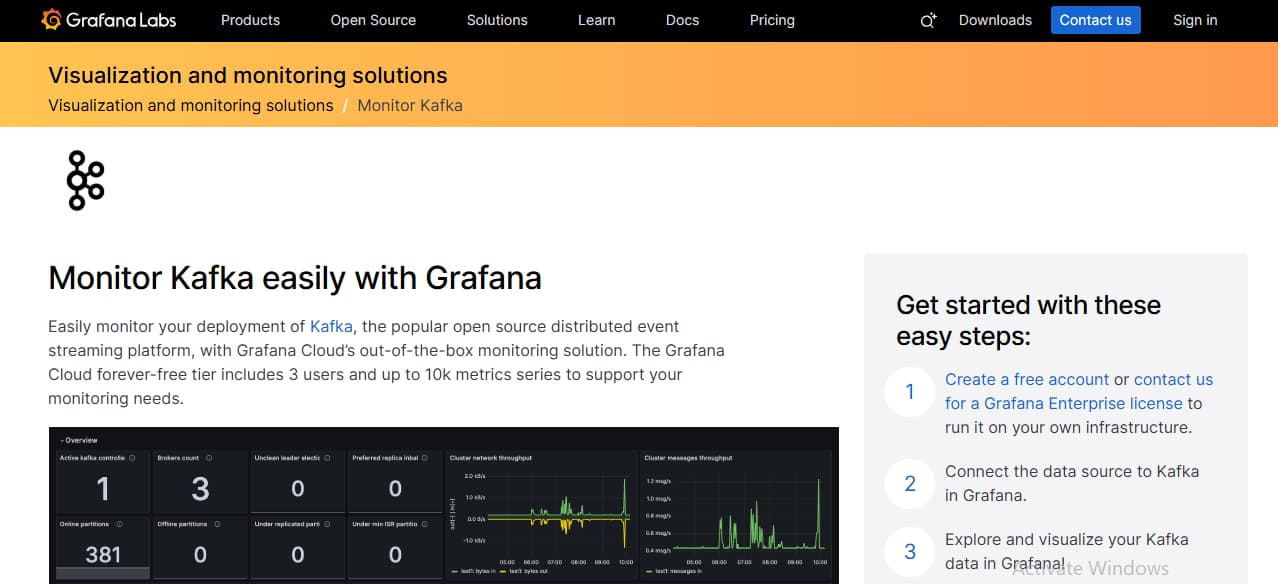Open contact us for Grafana Enterprise license link
The image size is (1278, 584).
point(1079,391)
